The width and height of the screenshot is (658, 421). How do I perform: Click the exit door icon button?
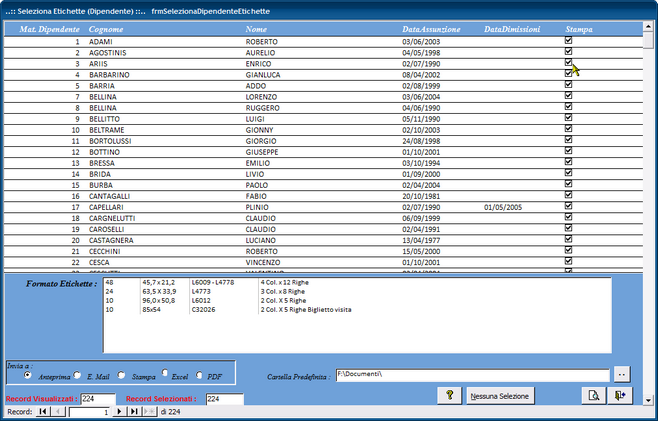pyautogui.click(x=621, y=396)
